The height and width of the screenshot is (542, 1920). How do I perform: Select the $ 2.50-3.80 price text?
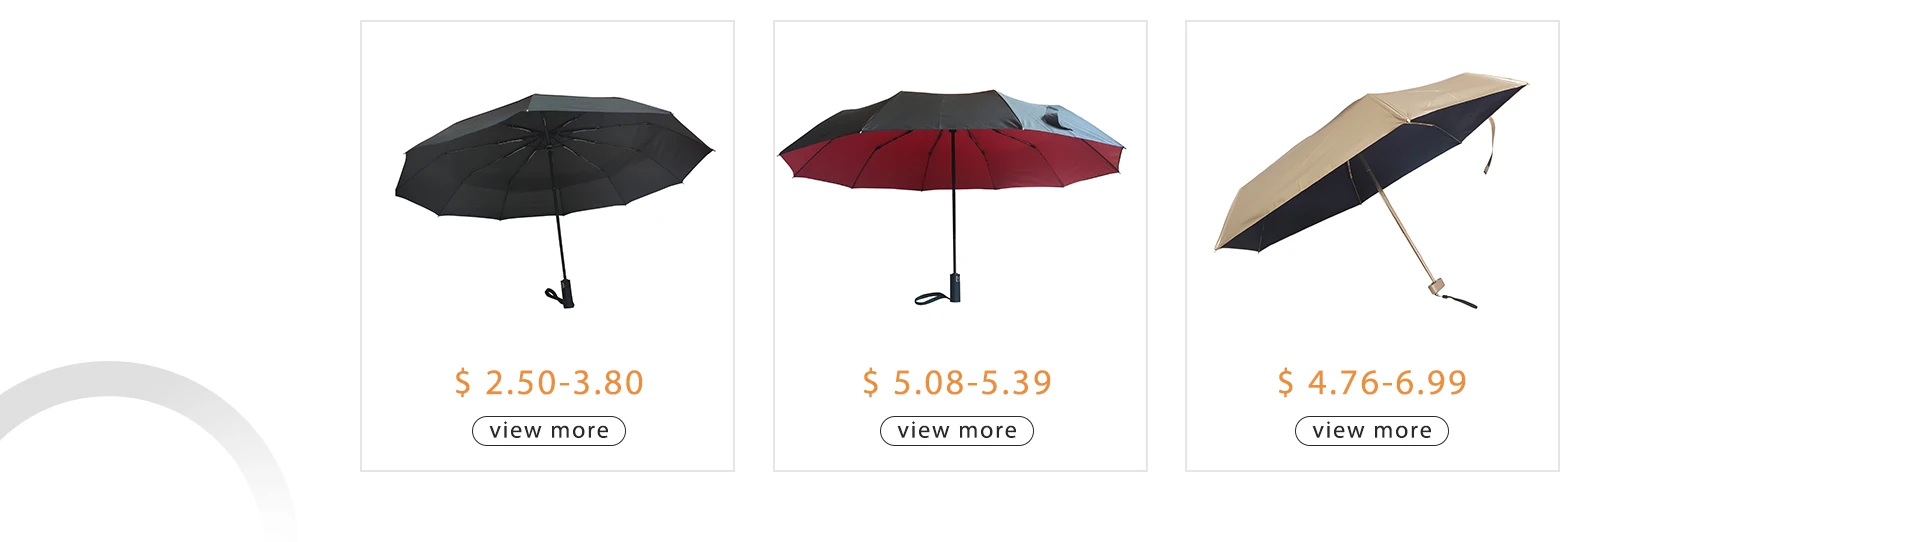(549, 382)
